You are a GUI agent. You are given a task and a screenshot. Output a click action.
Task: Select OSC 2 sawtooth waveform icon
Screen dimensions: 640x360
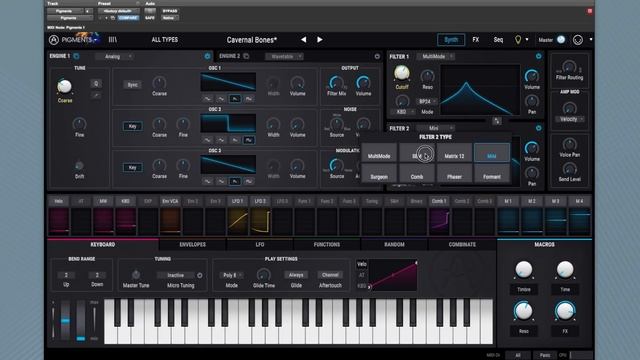235,140
